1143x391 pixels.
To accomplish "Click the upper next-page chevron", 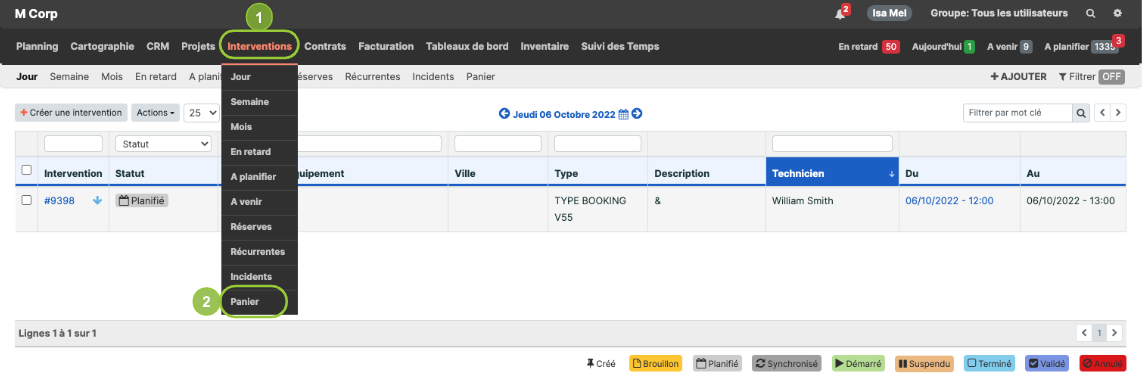I will 1118,113.
